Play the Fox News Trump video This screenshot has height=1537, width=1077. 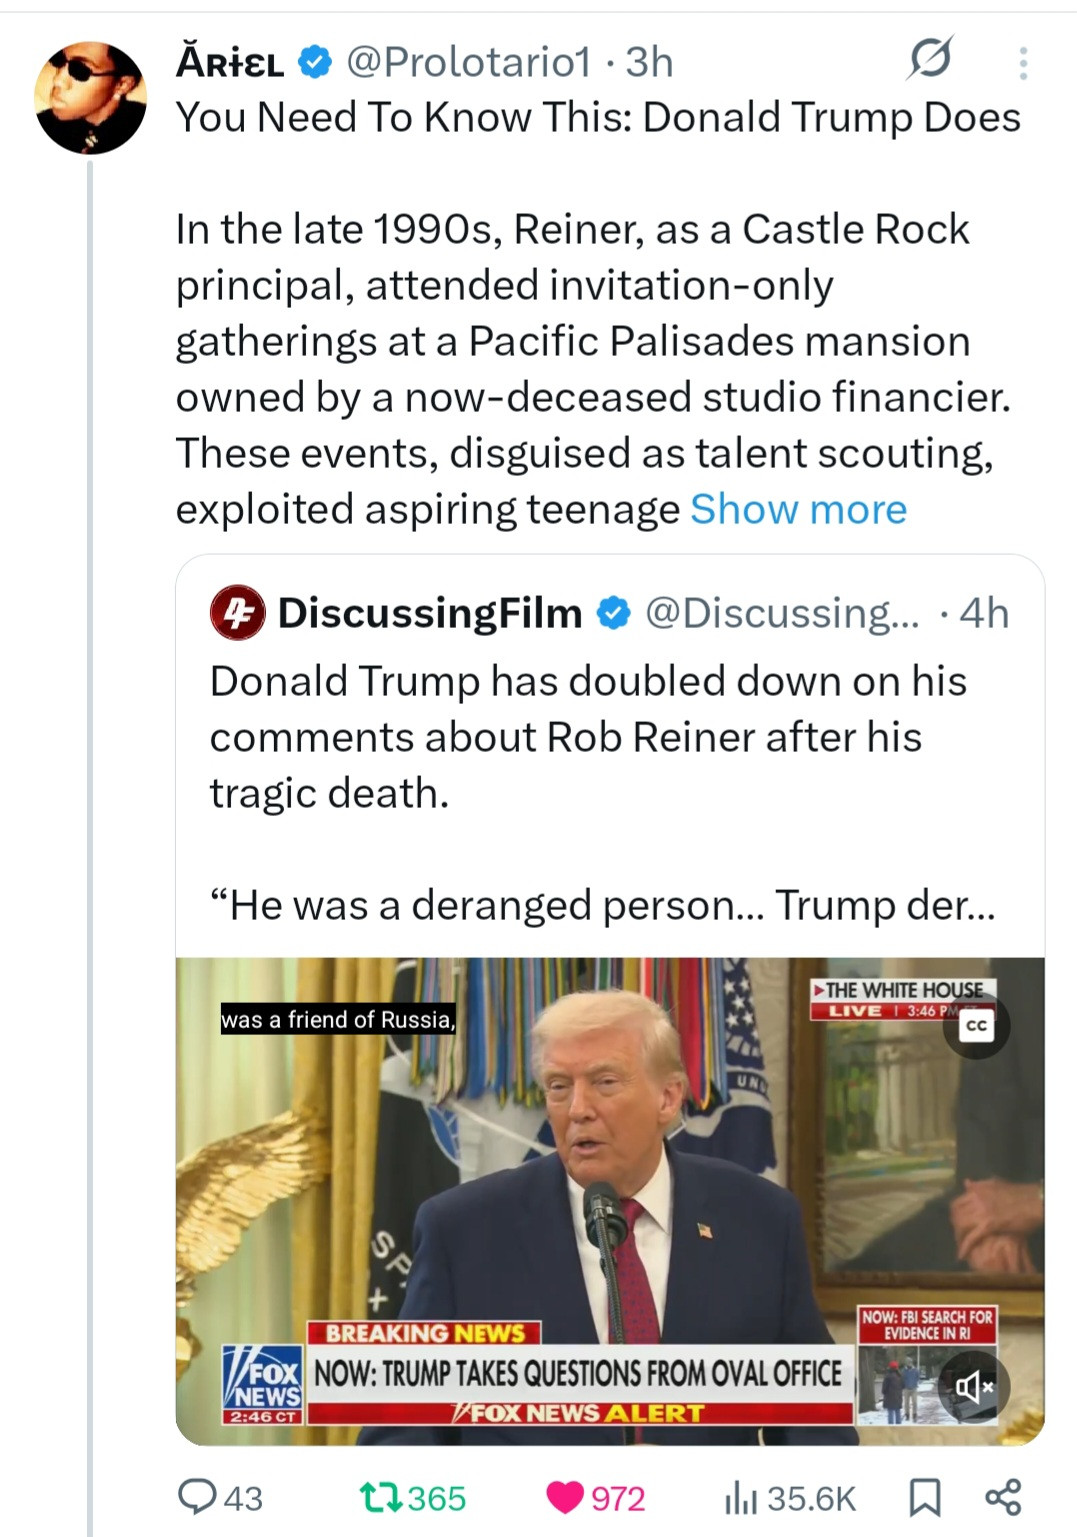(610, 1200)
